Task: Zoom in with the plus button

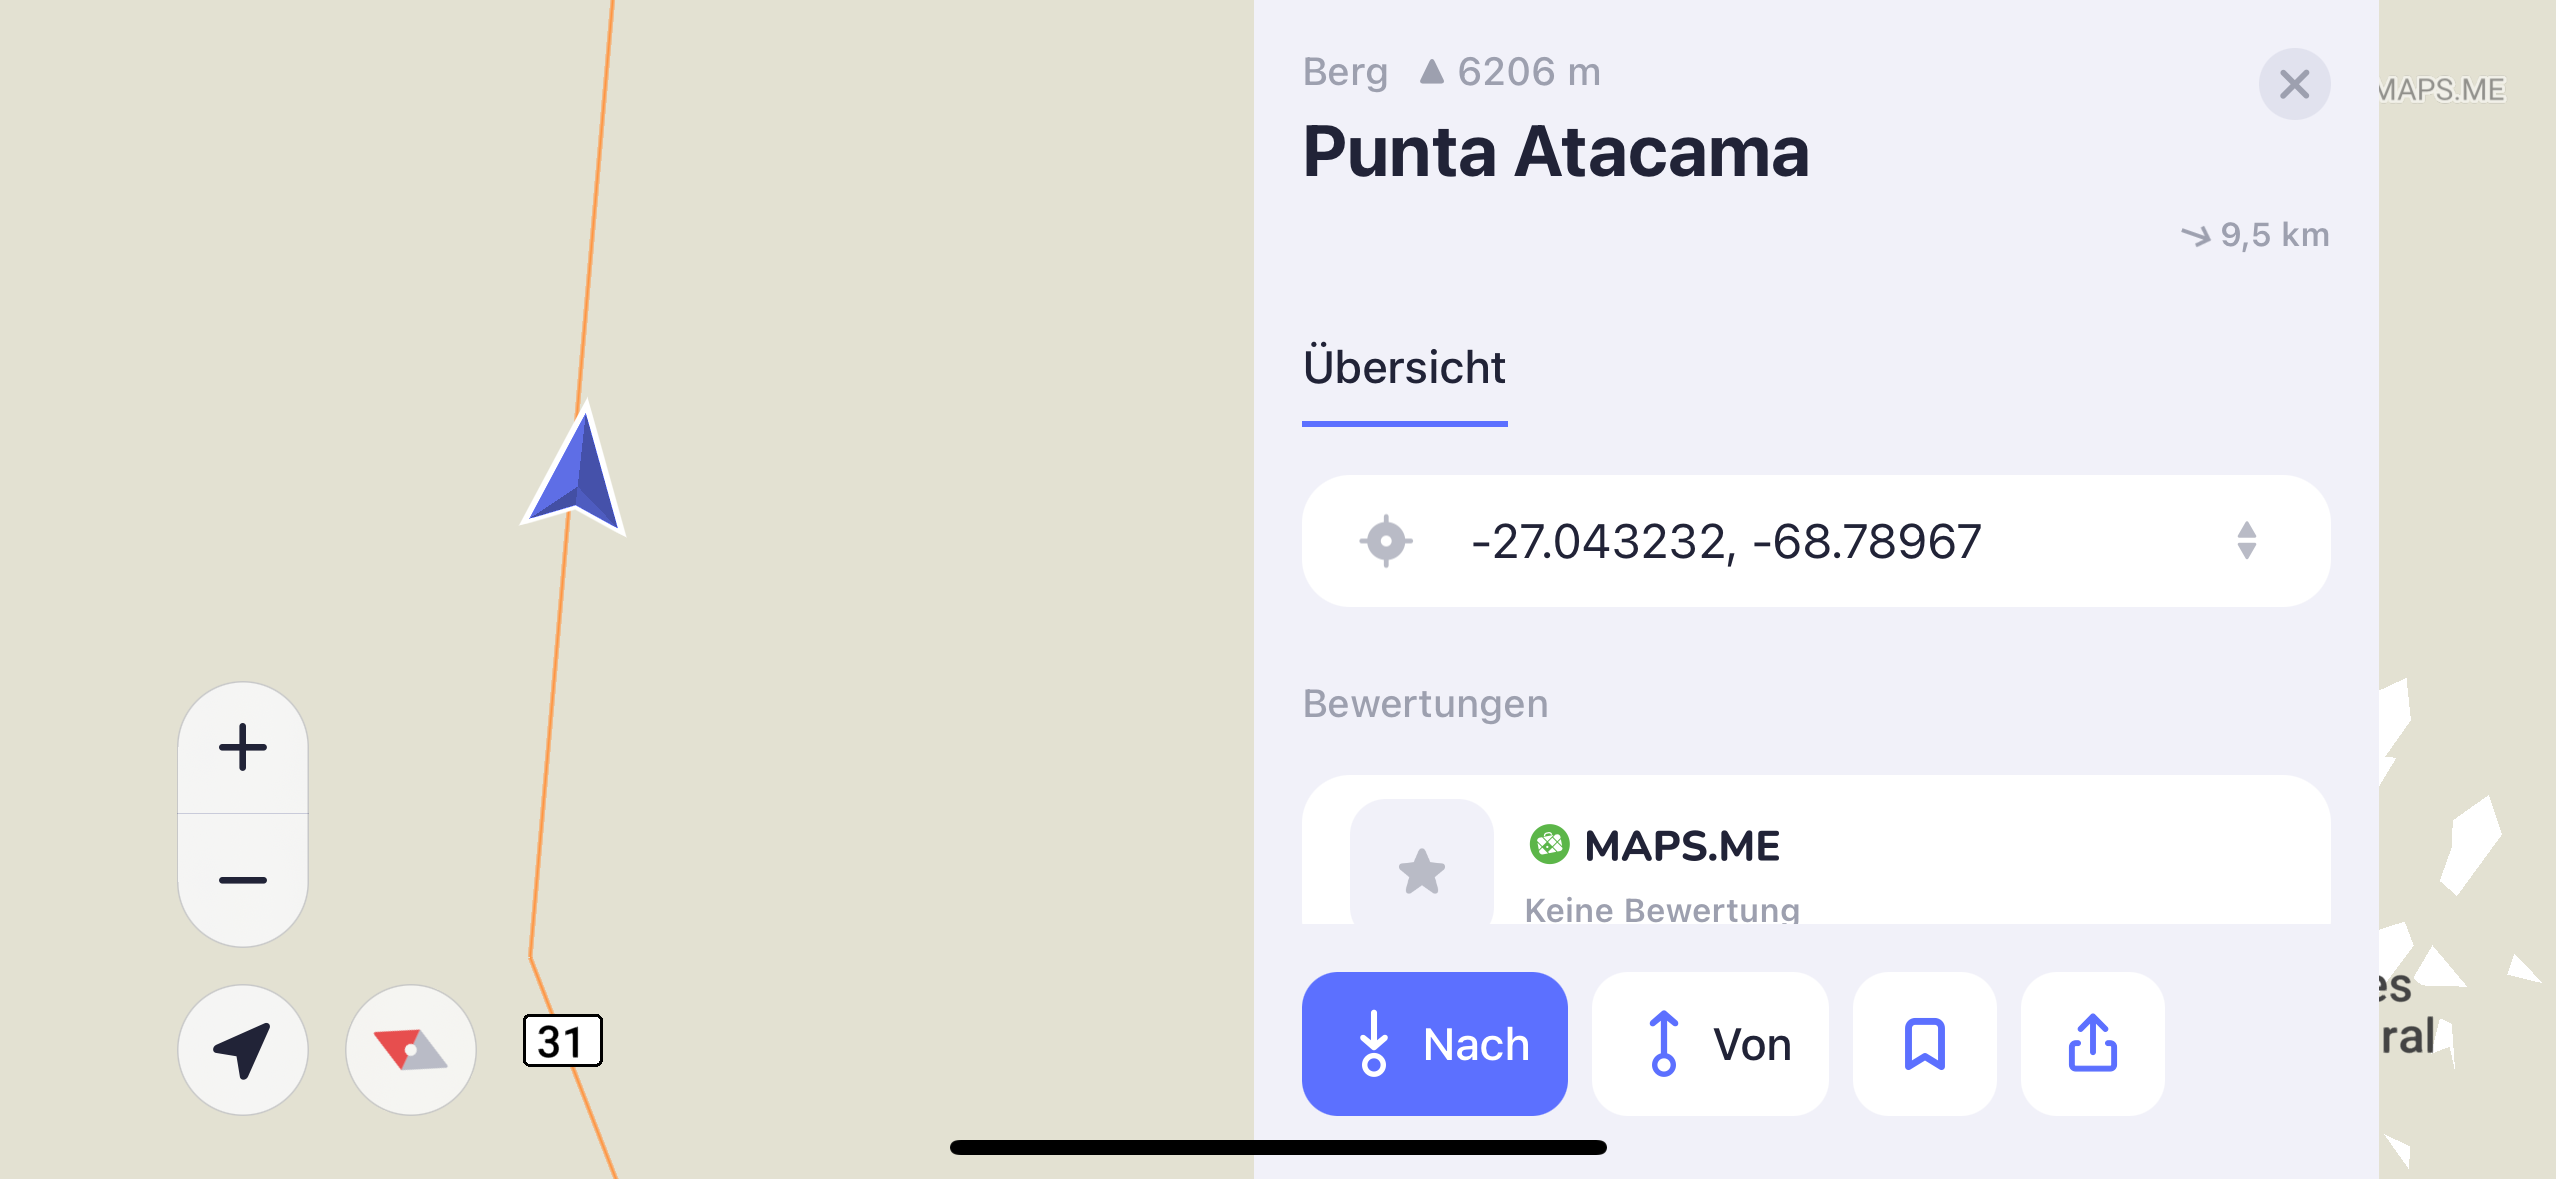Action: pyautogui.click(x=242, y=747)
